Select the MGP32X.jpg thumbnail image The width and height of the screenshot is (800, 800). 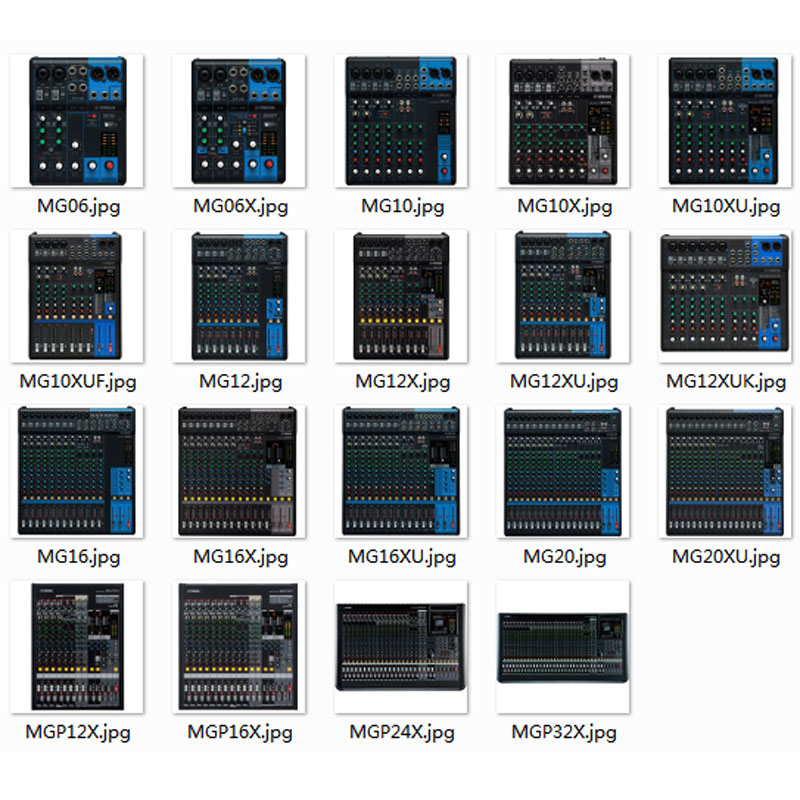pyautogui.click(x=563, y=648)
